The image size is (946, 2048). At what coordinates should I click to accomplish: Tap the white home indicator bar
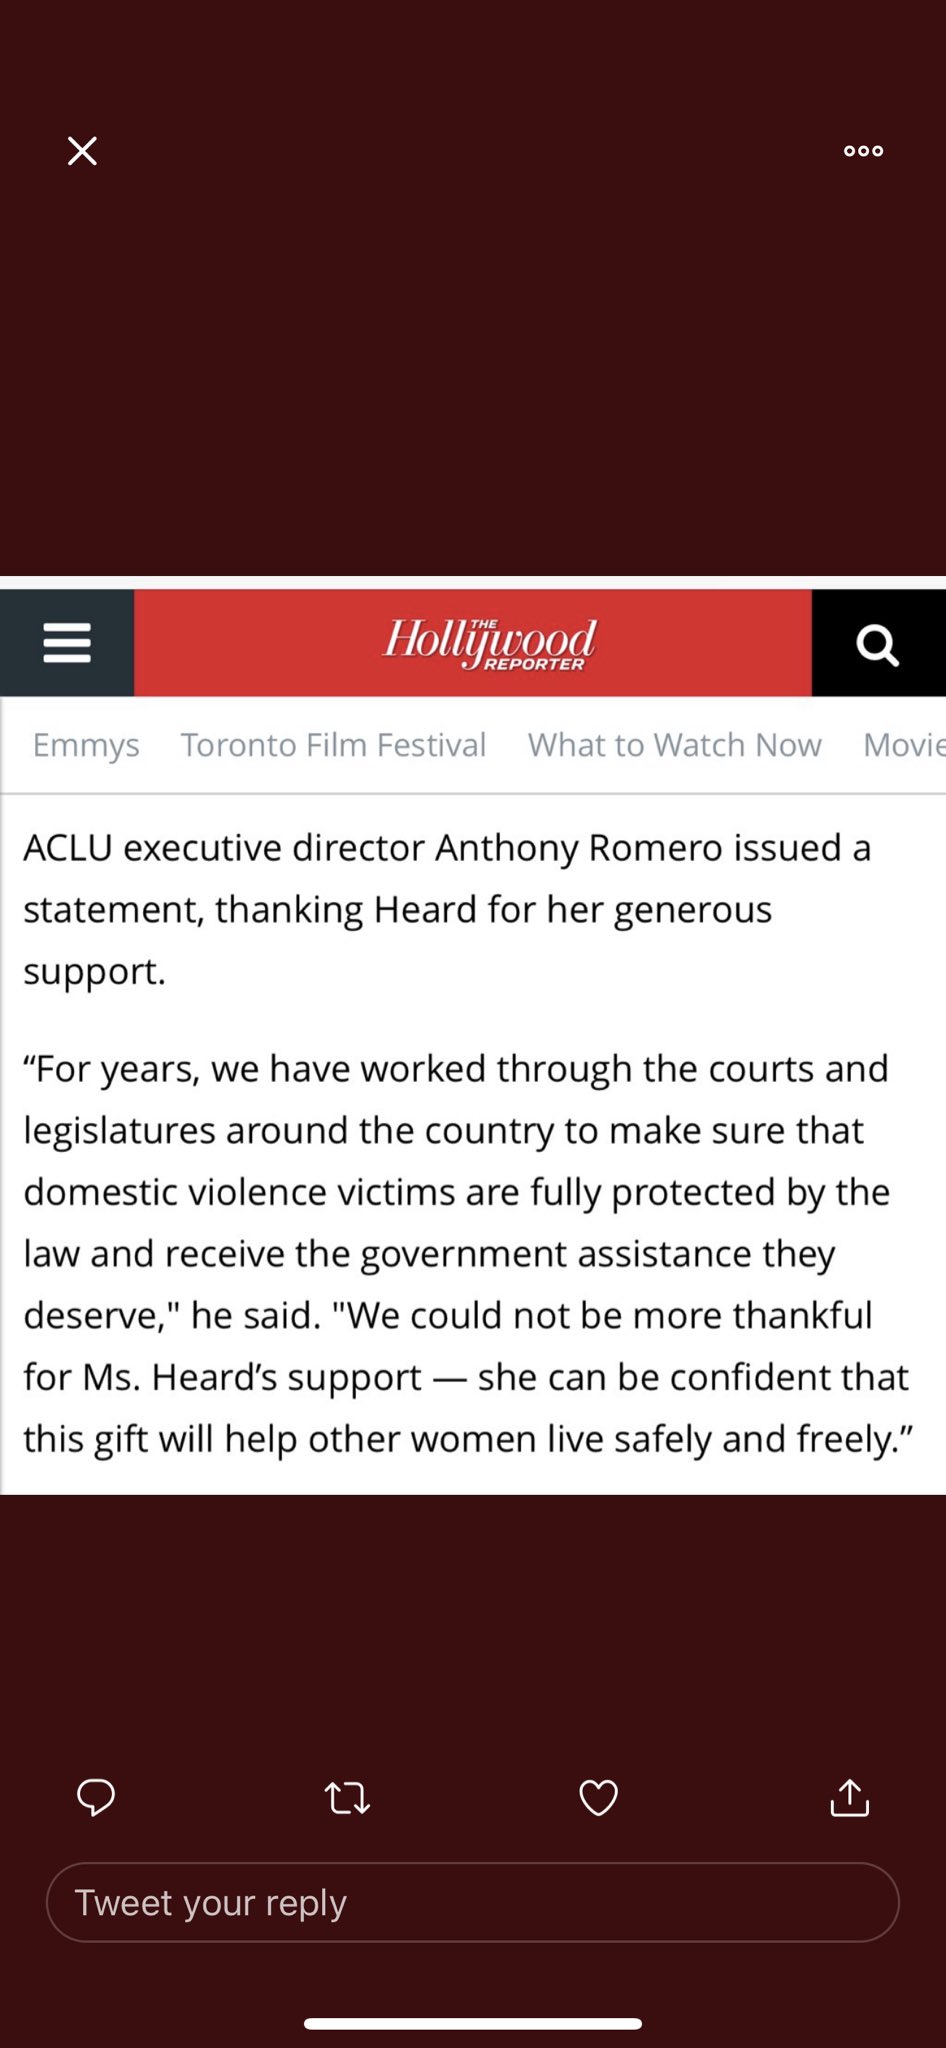click(473, 2023)
